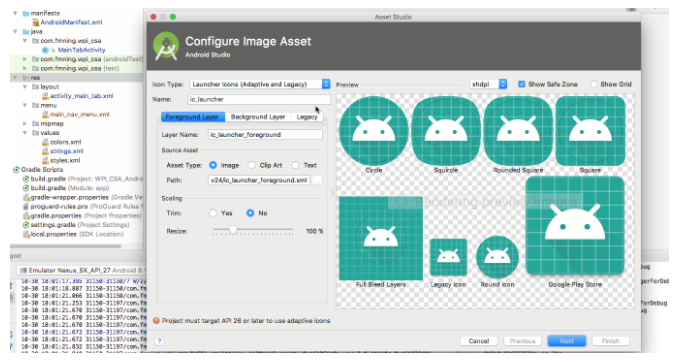Select the Image asset type radio button
The image size is (682, 362).
[213, 165]
